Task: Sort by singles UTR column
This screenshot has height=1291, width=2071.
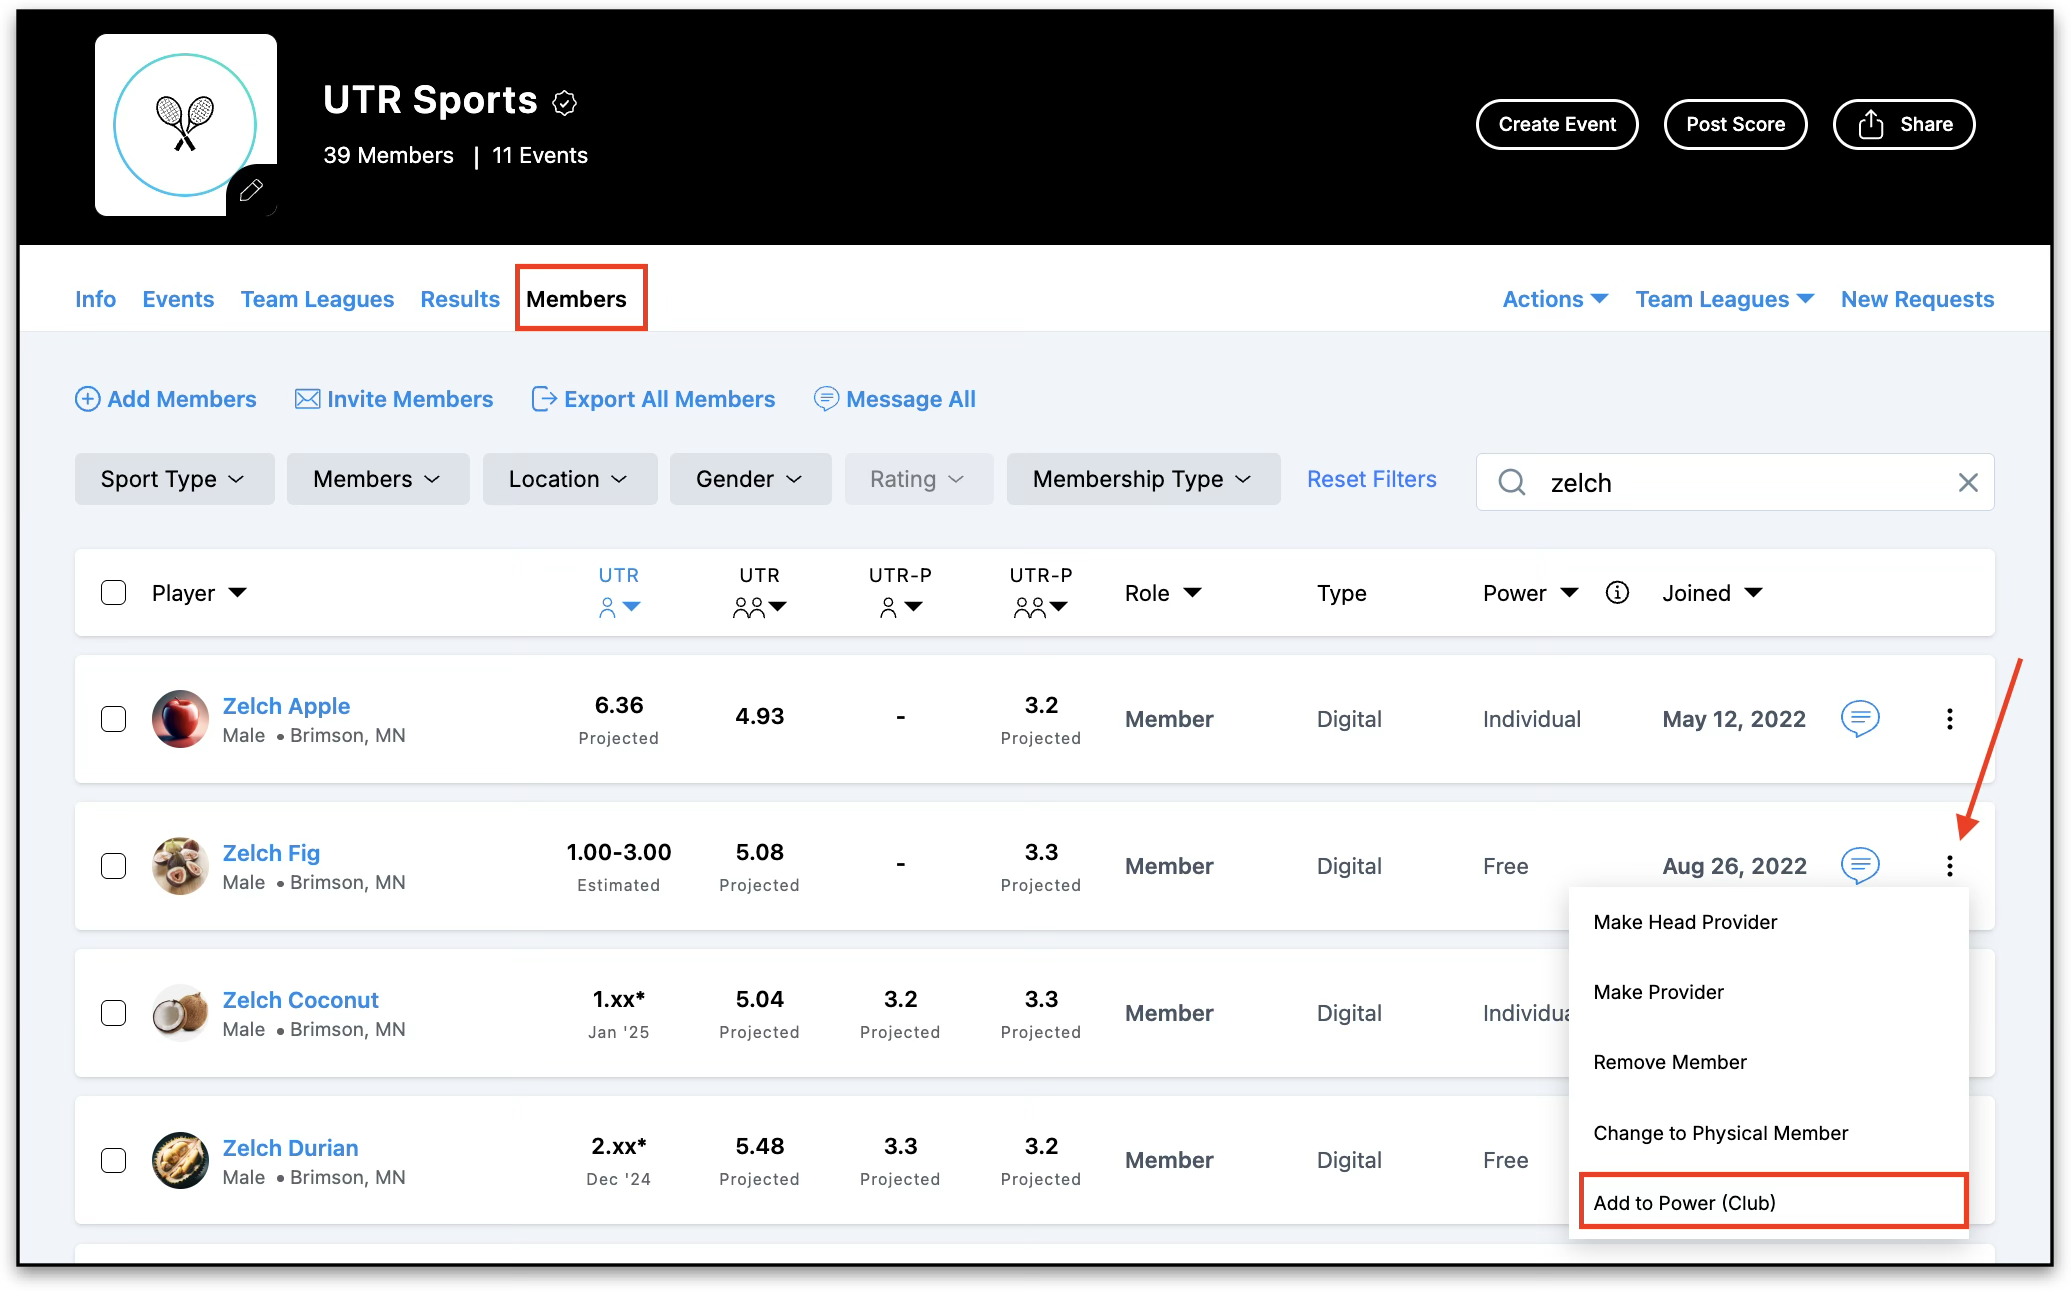Action: pyautogui.click(x=619, y=592)
